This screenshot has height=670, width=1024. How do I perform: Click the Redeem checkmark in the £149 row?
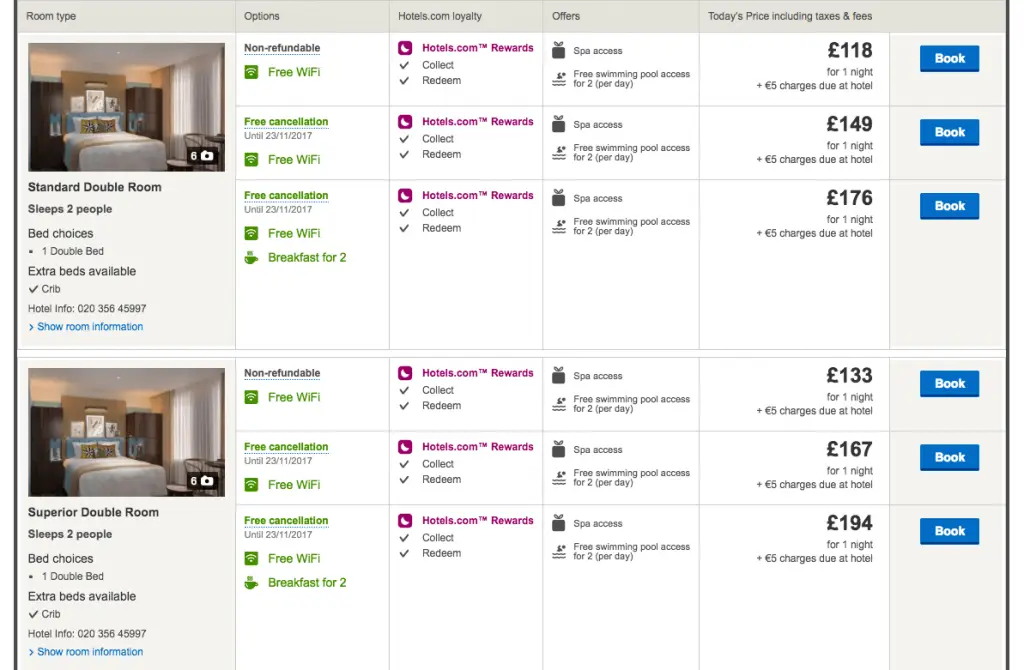405,155
